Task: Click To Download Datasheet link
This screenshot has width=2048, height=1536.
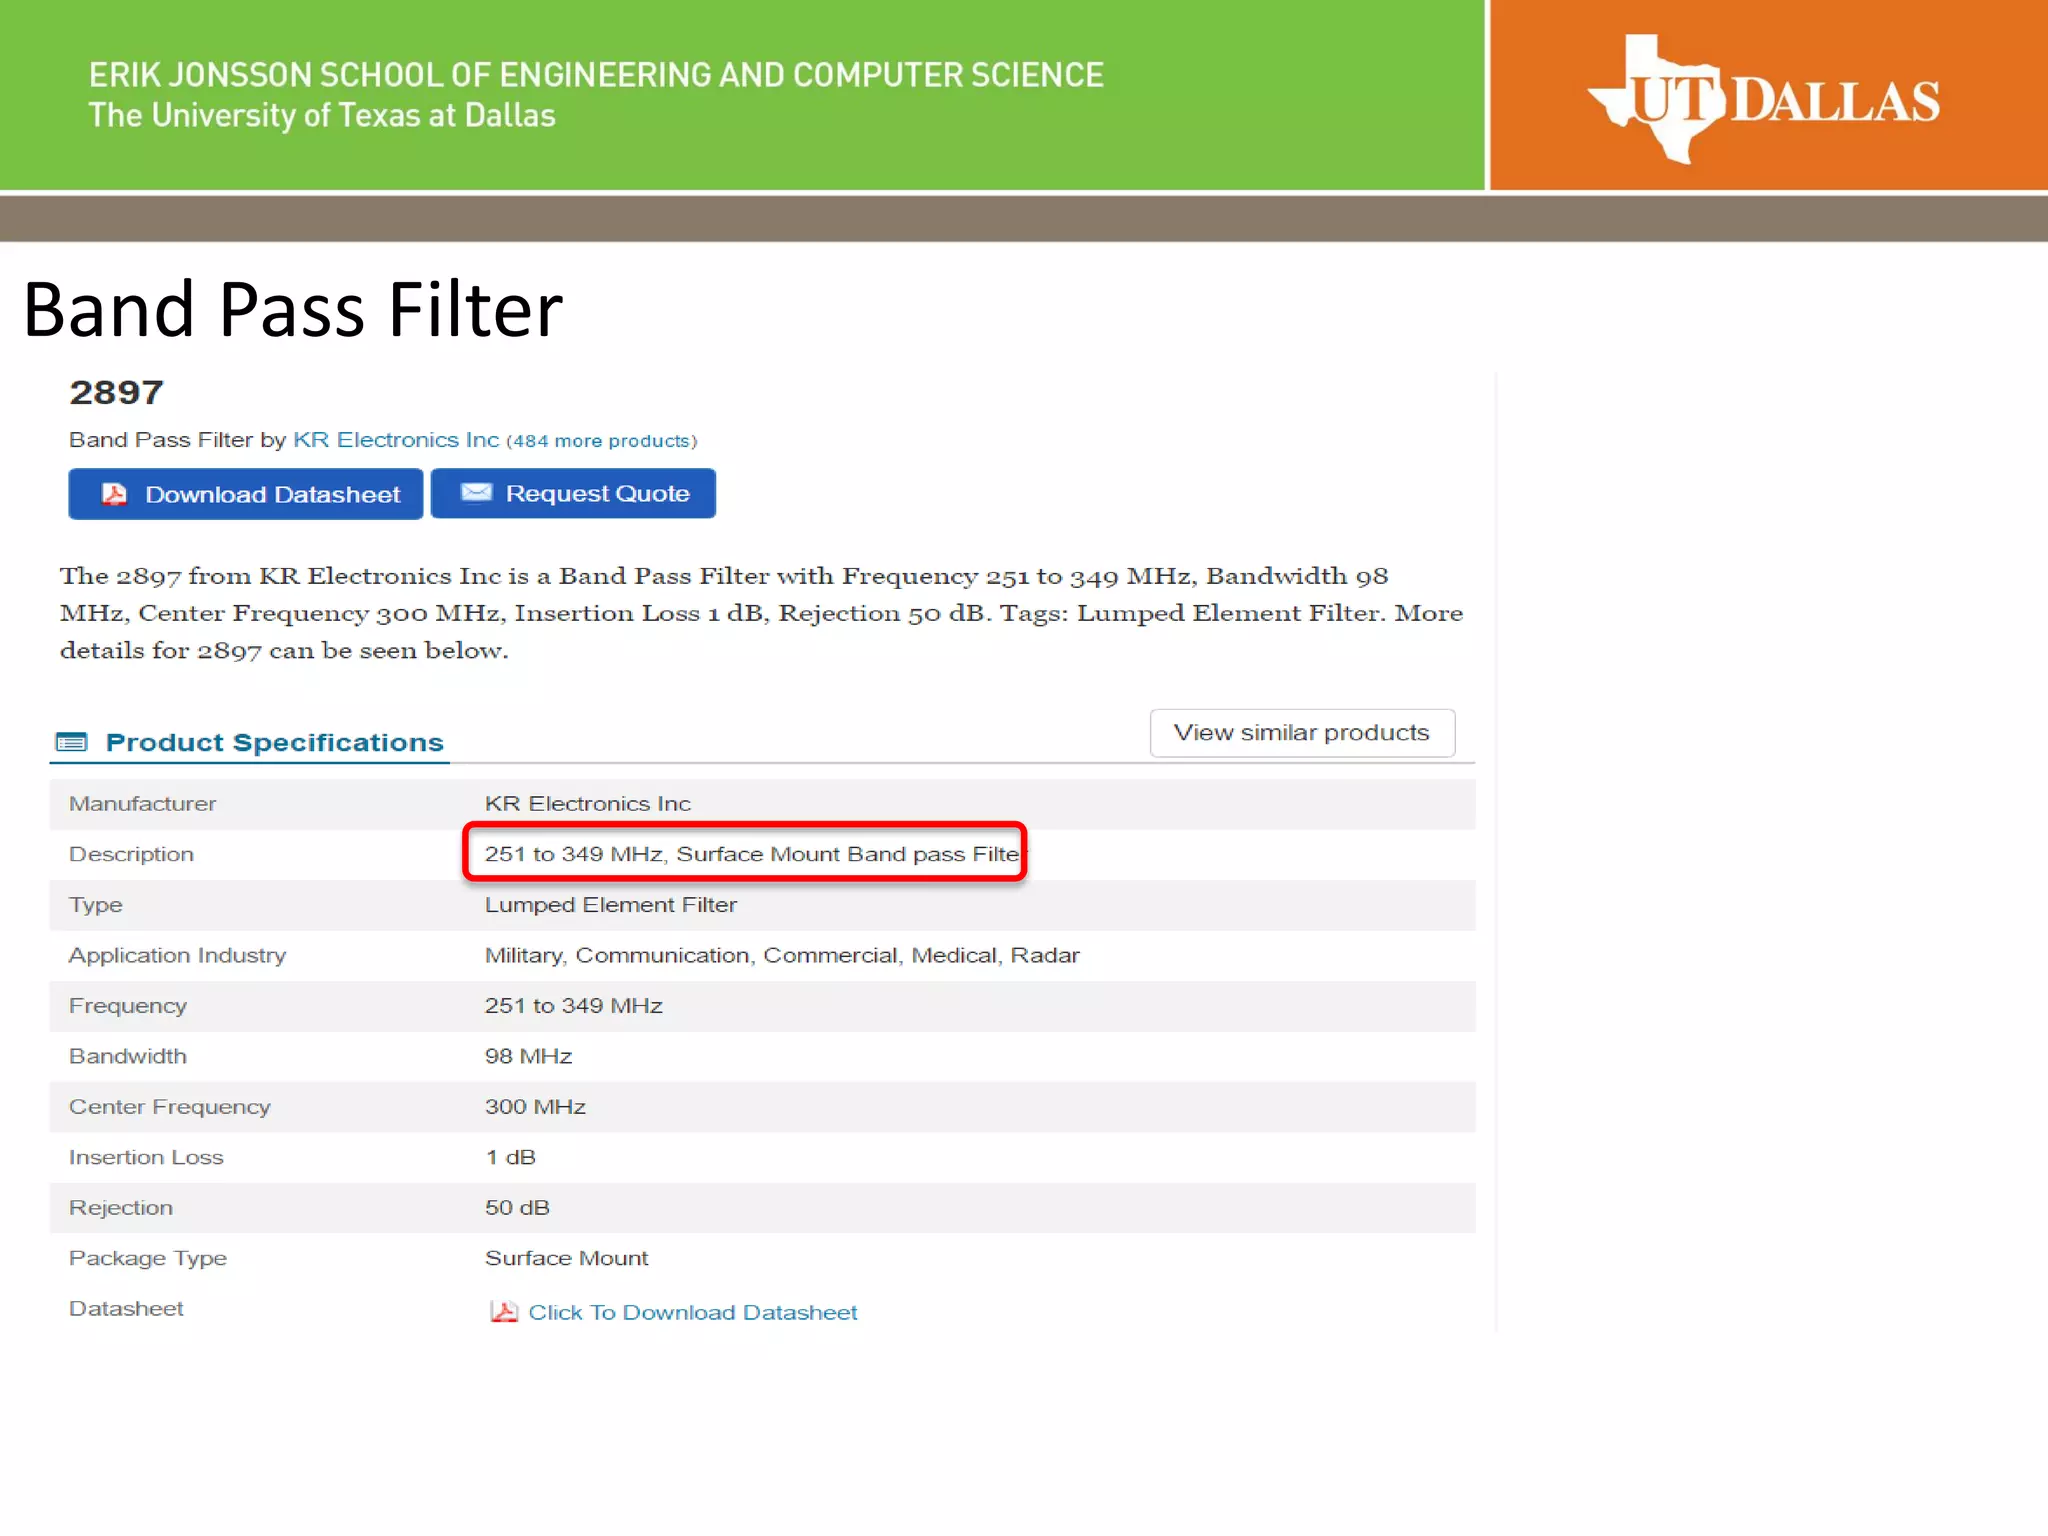Action: tap(692, 1312)
